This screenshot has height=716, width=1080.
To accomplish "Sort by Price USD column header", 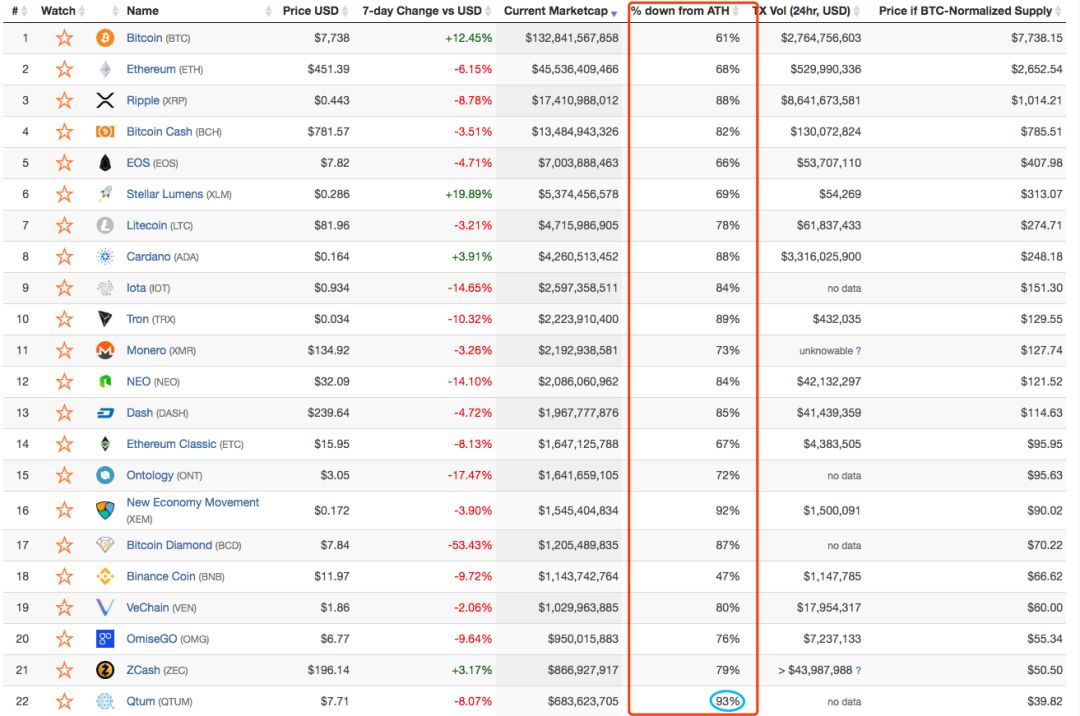I will coord(315,11).
